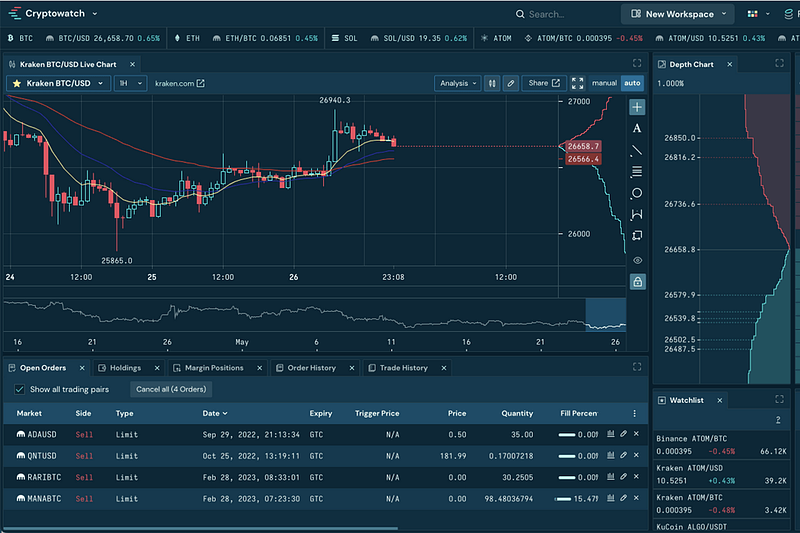This screenshot has height=533, width=800.
Task: Select the crosshair cursor tool
Action: pos(637,107)
